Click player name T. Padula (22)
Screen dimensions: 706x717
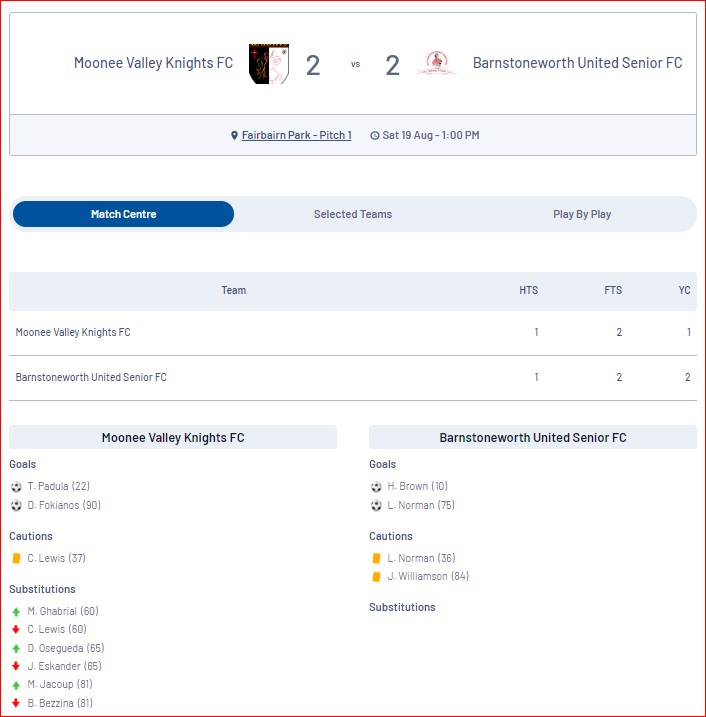point(59,486)
